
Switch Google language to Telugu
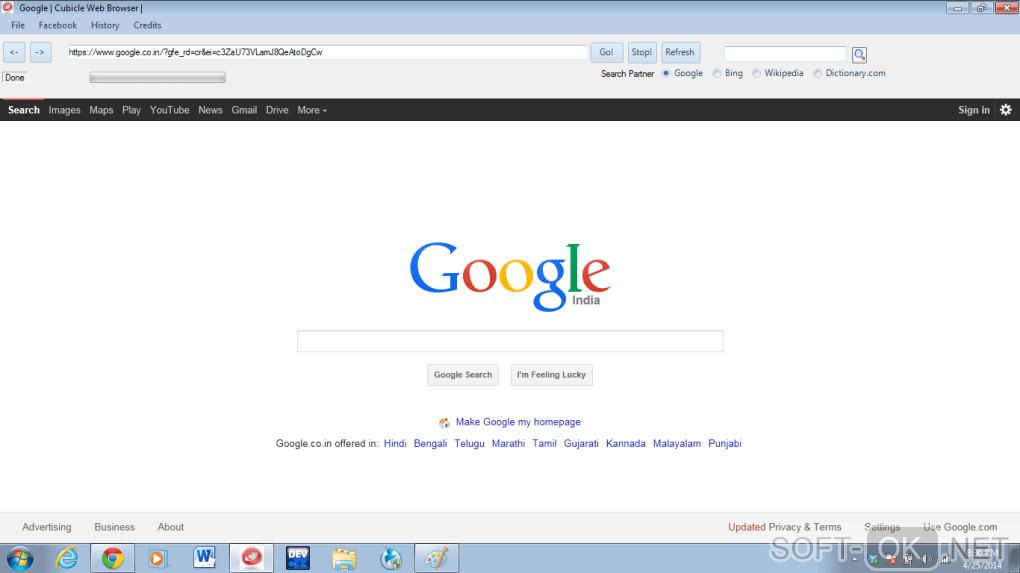tap(469, 444)
